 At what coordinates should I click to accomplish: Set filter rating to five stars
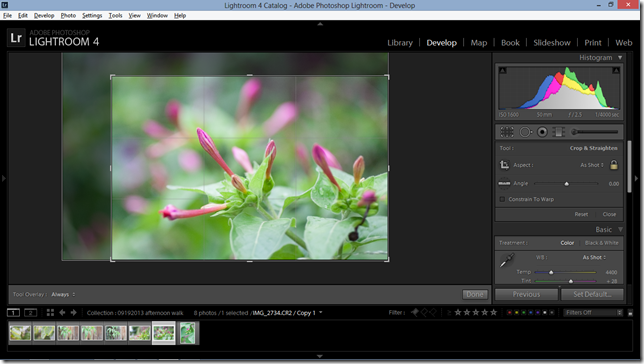click(x=493, y=313)
